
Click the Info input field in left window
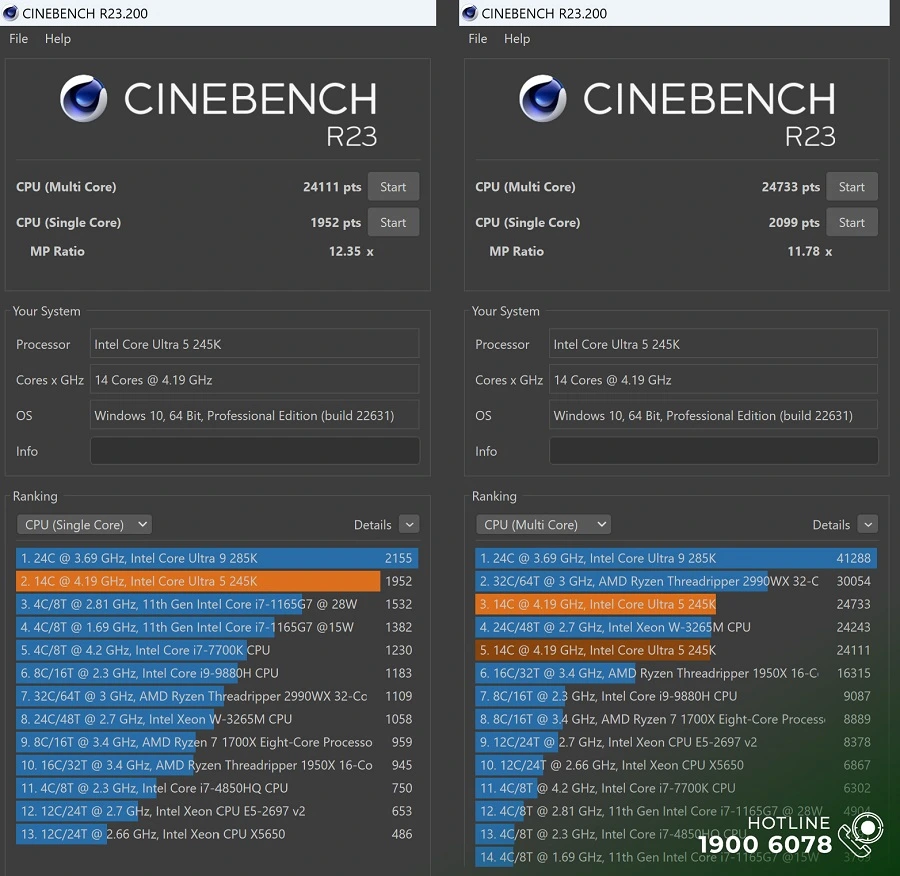[254, 451]
